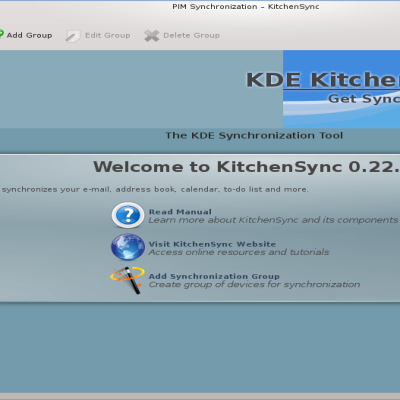Select the Delete Group label in the toolbar
Screen dimensions: 400x400
(191, 35)
